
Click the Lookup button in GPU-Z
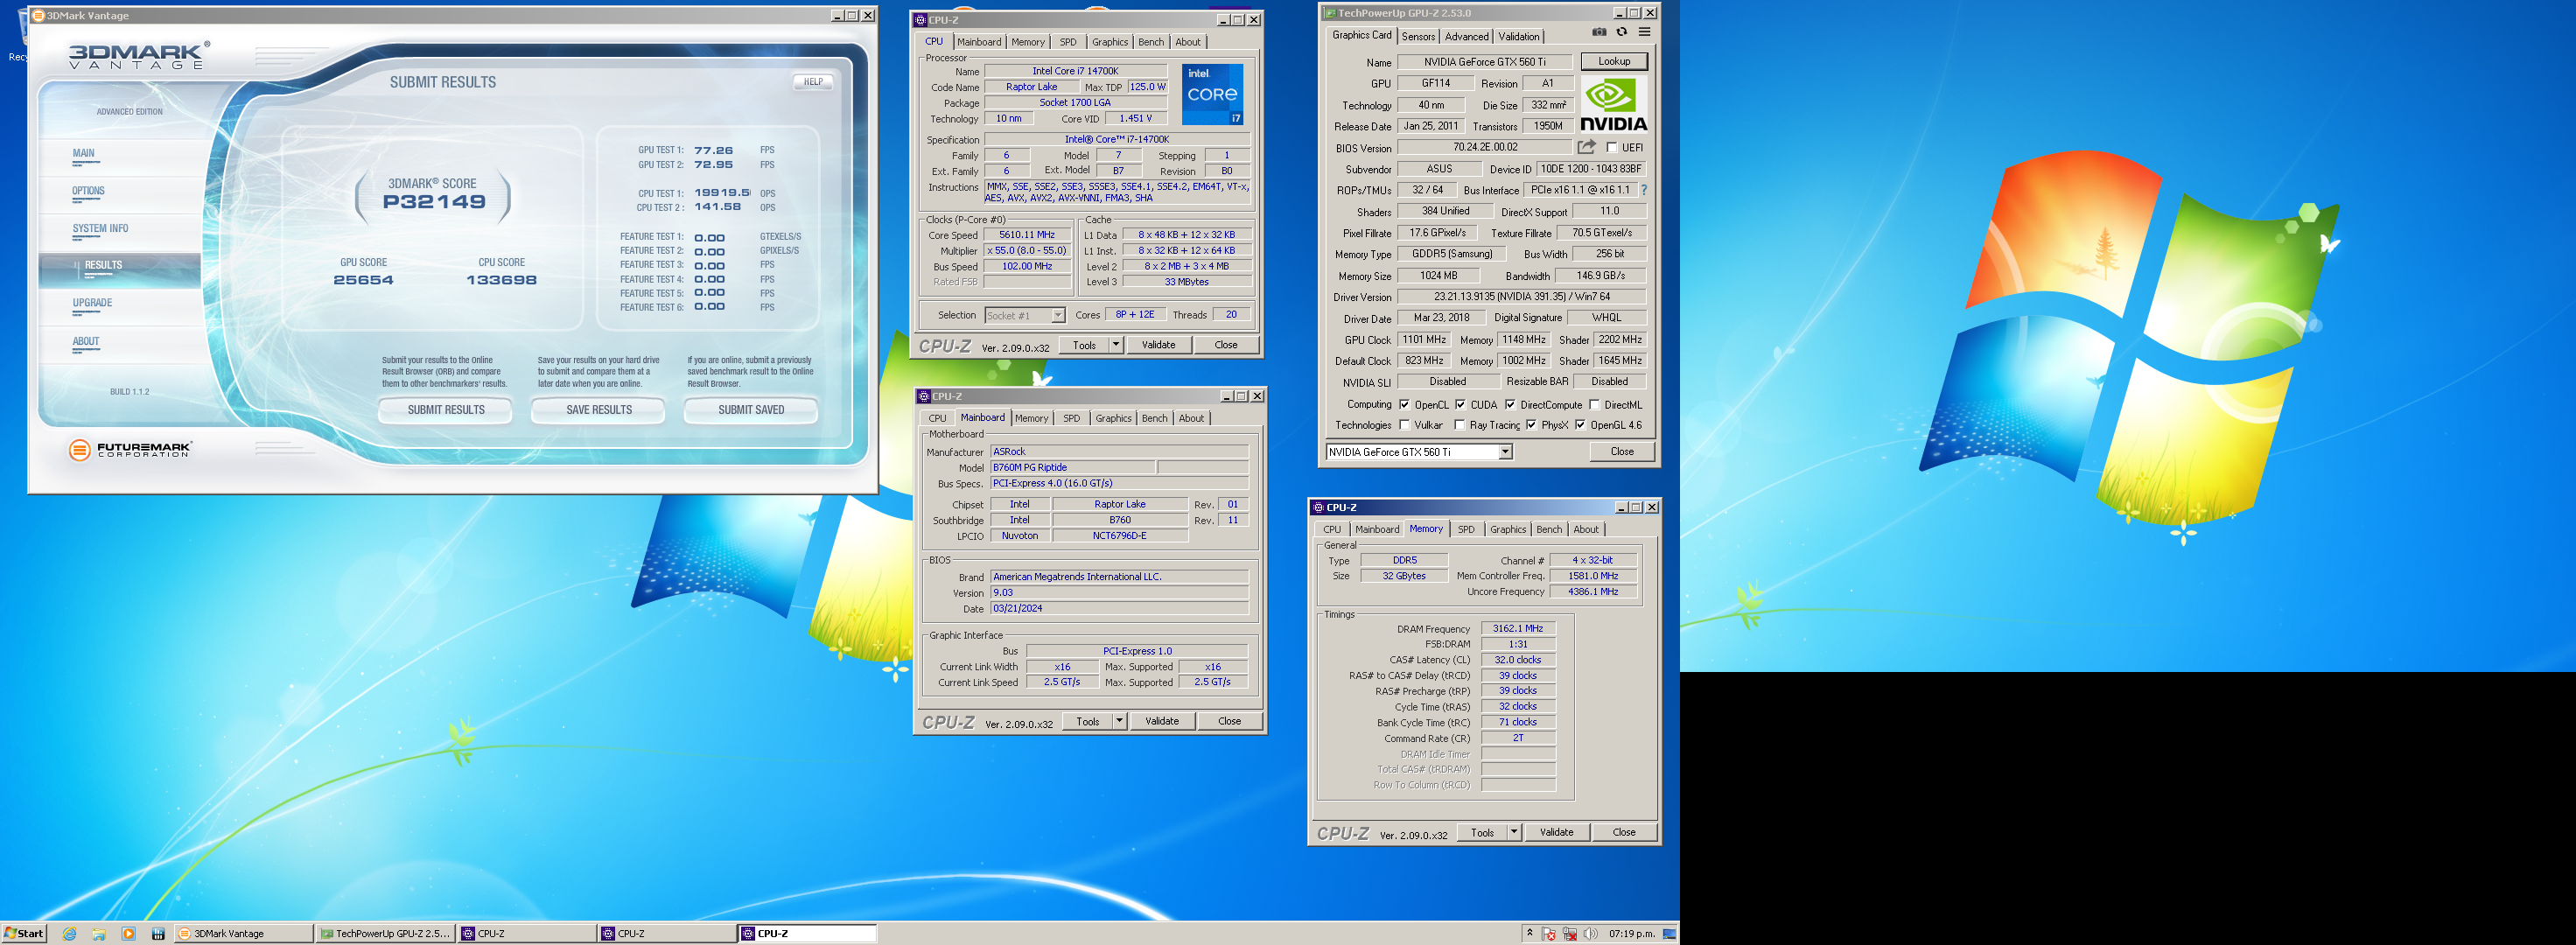point(1614,61)
